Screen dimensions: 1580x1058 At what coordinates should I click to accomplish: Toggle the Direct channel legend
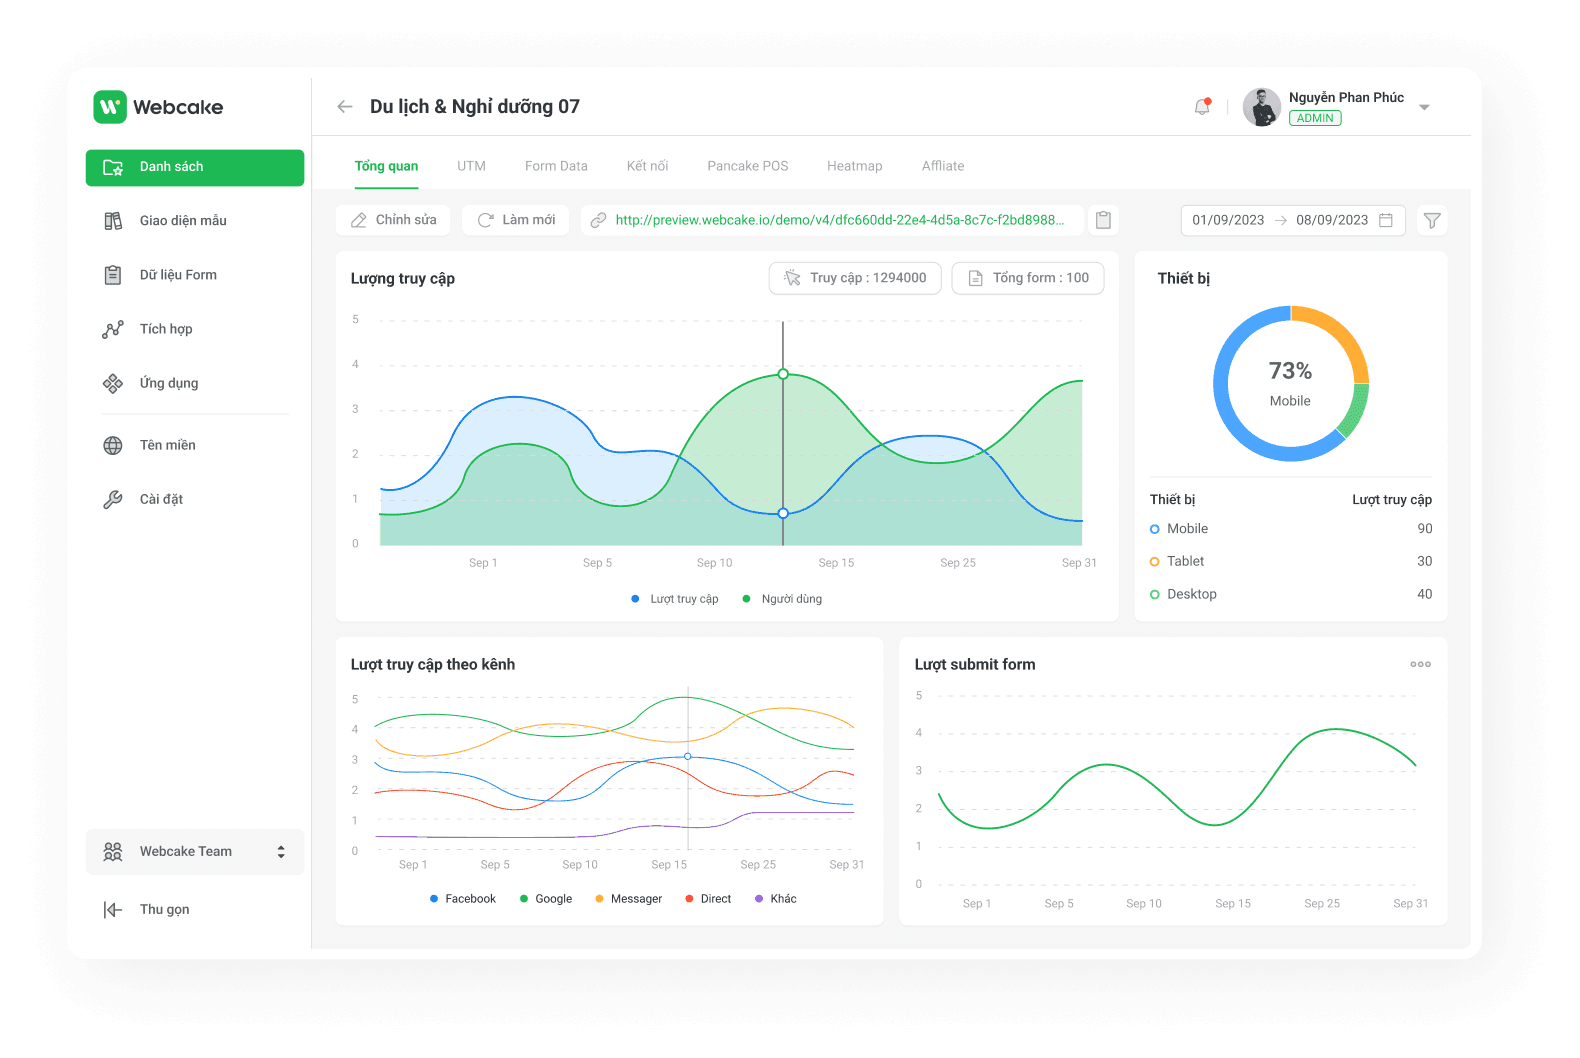(708, 899)
